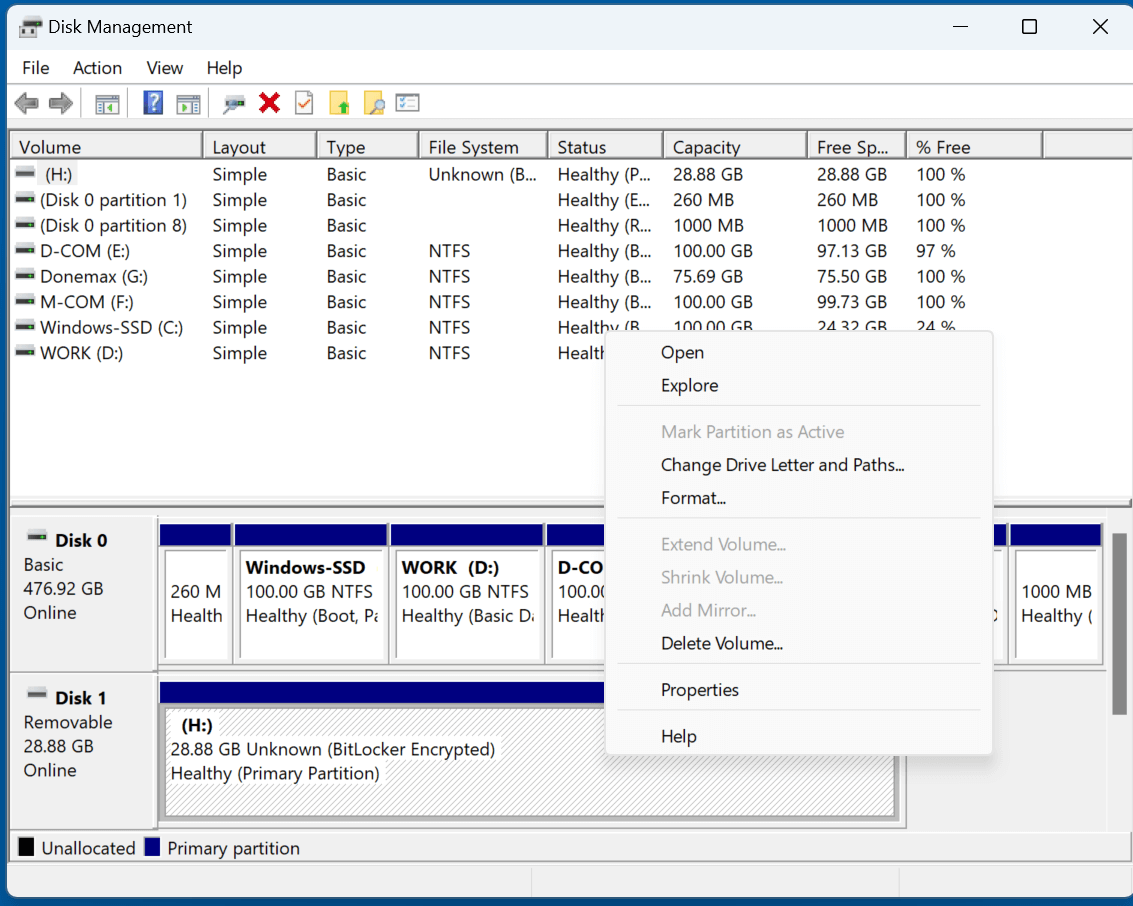
Task: Click the disk with magnifier toolbar icon
Action: click(233, 102)
